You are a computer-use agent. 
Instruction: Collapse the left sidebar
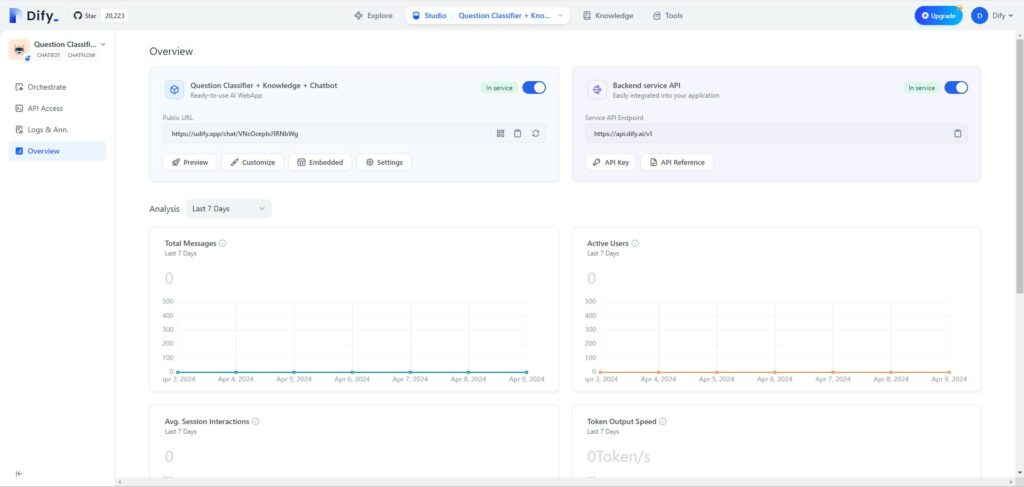(x=19, y=473)
